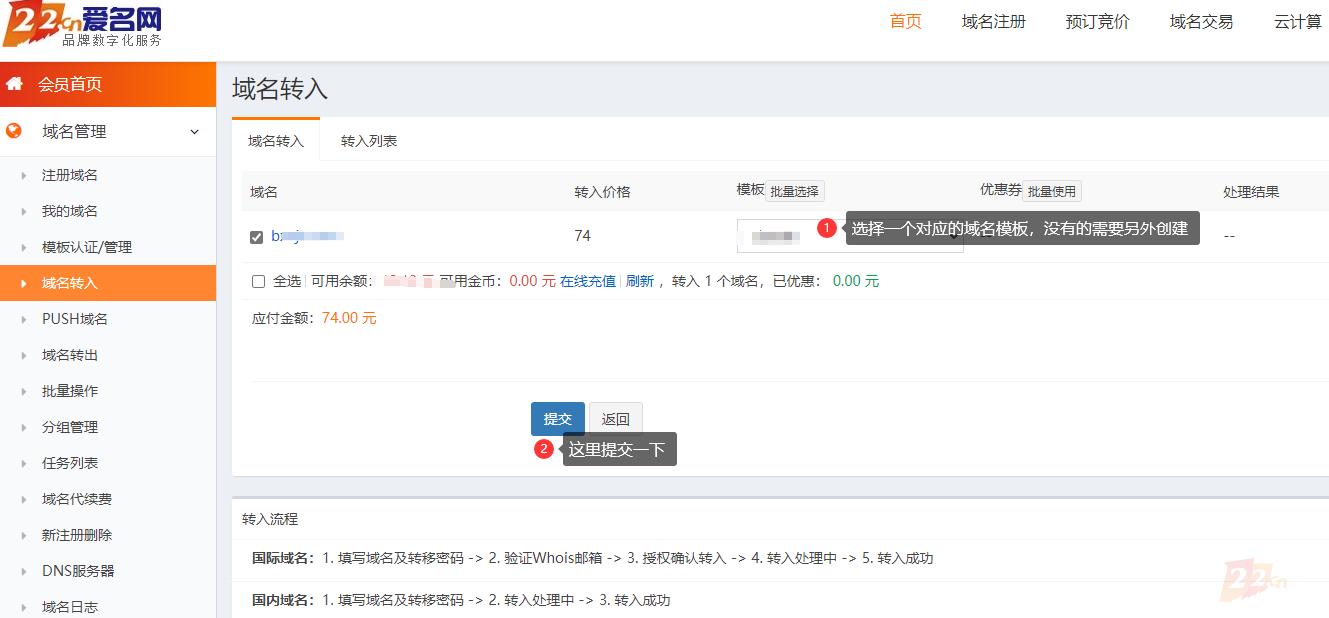Open 模板认证/管理 in the sidebar
Image resolution: width=1329 pixels, height=618 pixels.
pos(87,247)
